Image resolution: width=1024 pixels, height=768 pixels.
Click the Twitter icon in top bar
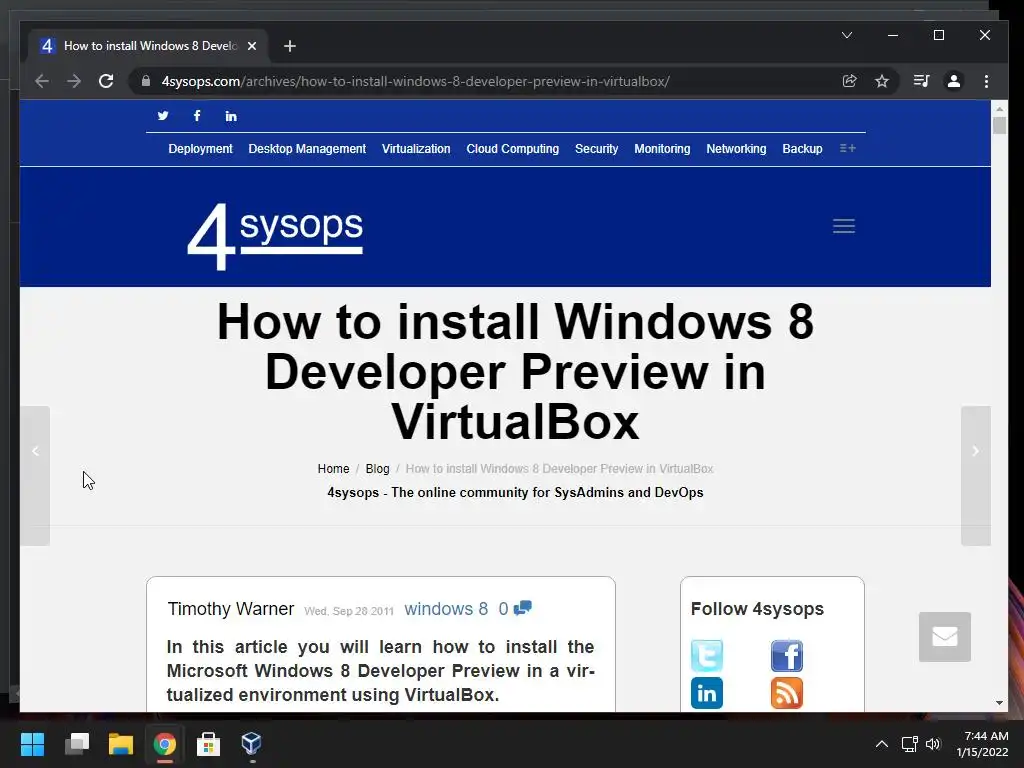[163, 116]
